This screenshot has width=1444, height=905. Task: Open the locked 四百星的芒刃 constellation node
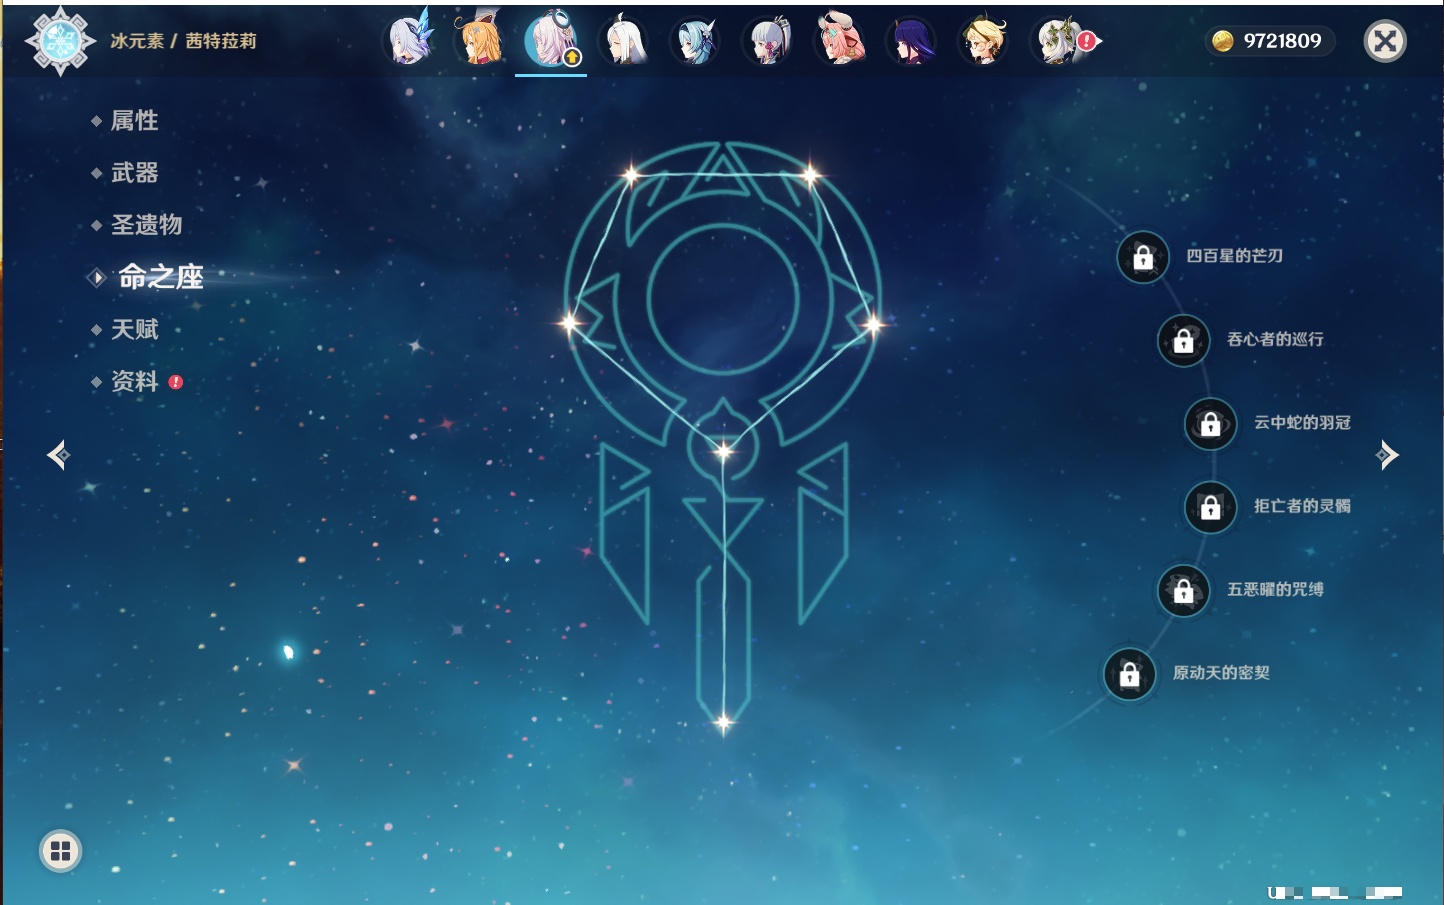pyautogui.click(x=1143, y=257)
